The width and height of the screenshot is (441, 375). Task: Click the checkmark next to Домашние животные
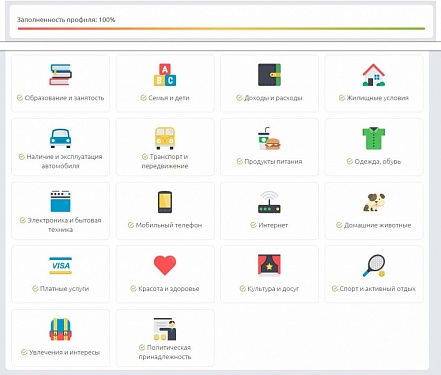339,225
